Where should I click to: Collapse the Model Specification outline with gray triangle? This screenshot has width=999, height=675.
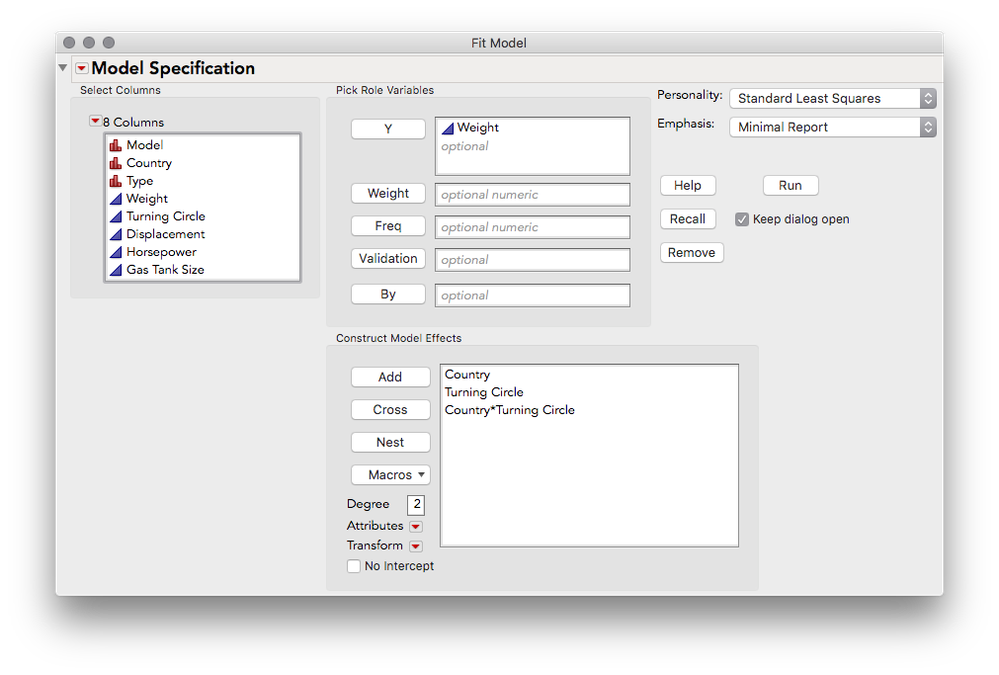coord(62,68)
